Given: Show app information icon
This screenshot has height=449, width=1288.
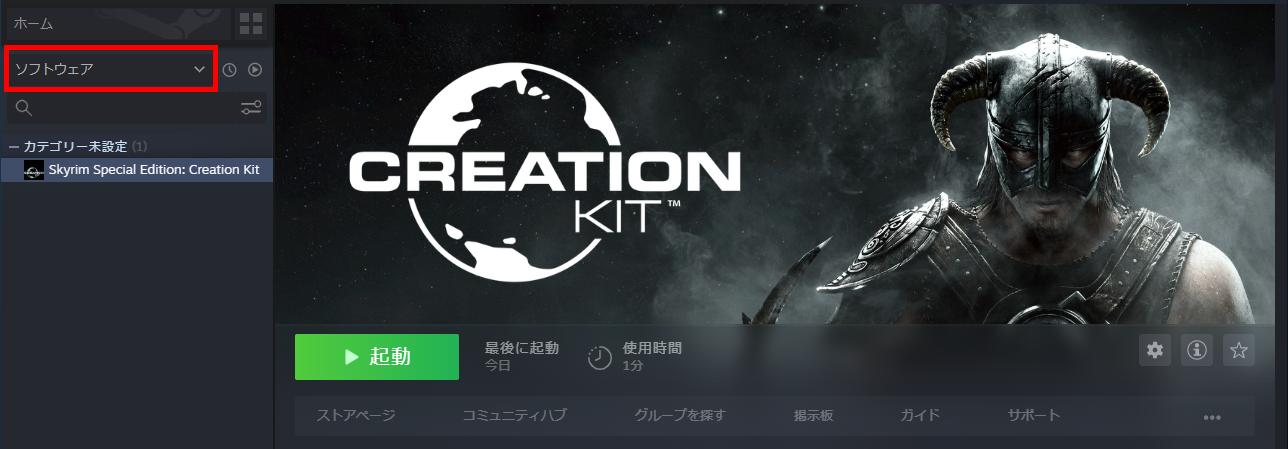Looking at the screenshot, I should (x=1198, y=350).
